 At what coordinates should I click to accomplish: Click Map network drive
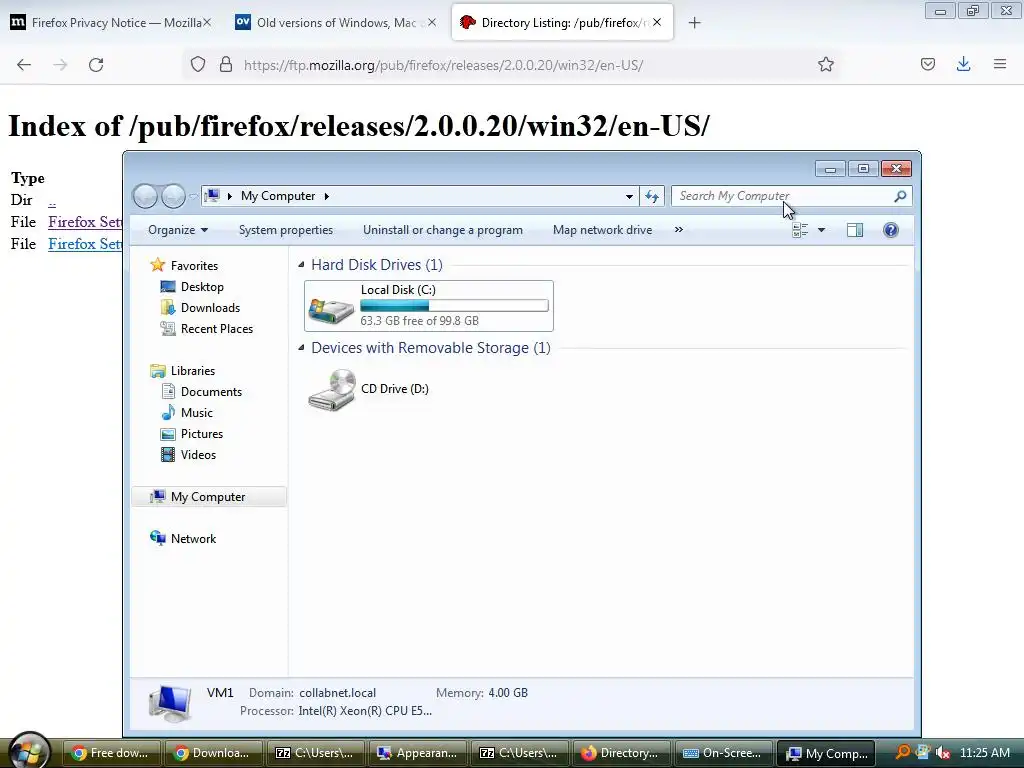click(602, 230)
